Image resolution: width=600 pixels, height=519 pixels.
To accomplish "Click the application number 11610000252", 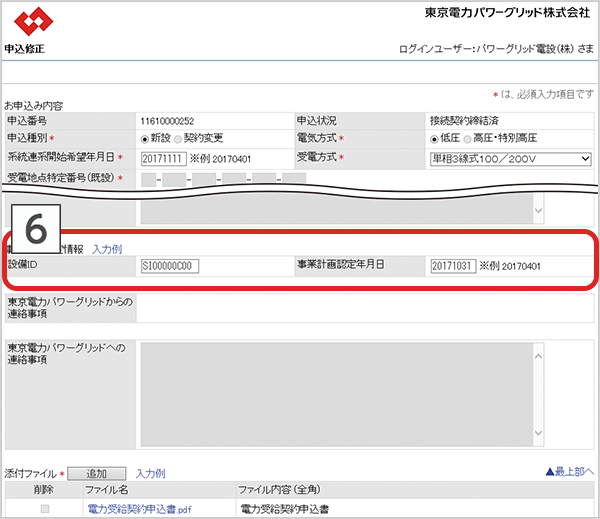I will point(167,121).
